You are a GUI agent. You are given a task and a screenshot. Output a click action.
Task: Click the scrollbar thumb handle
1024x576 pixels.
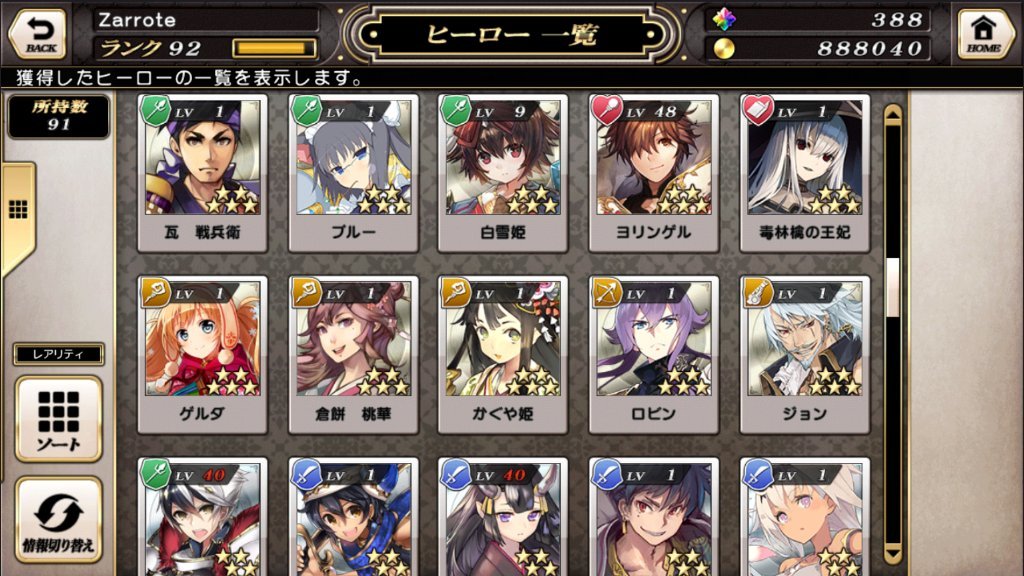tap(893, 287)
